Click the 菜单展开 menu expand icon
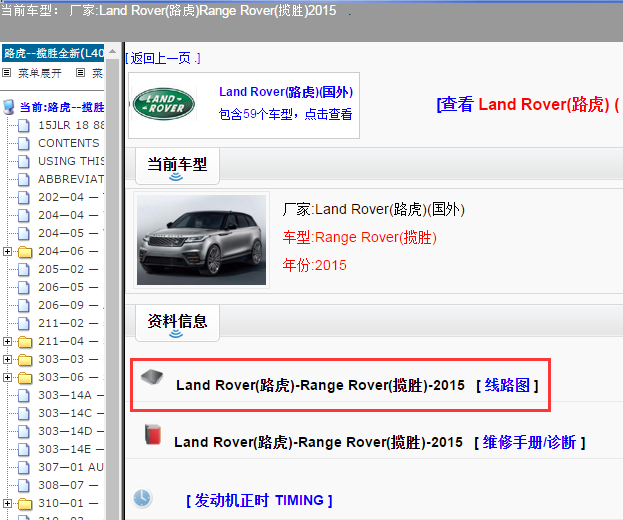Image resolution: width=623 pixels, height=520 pixels. (x=6, y=72)
